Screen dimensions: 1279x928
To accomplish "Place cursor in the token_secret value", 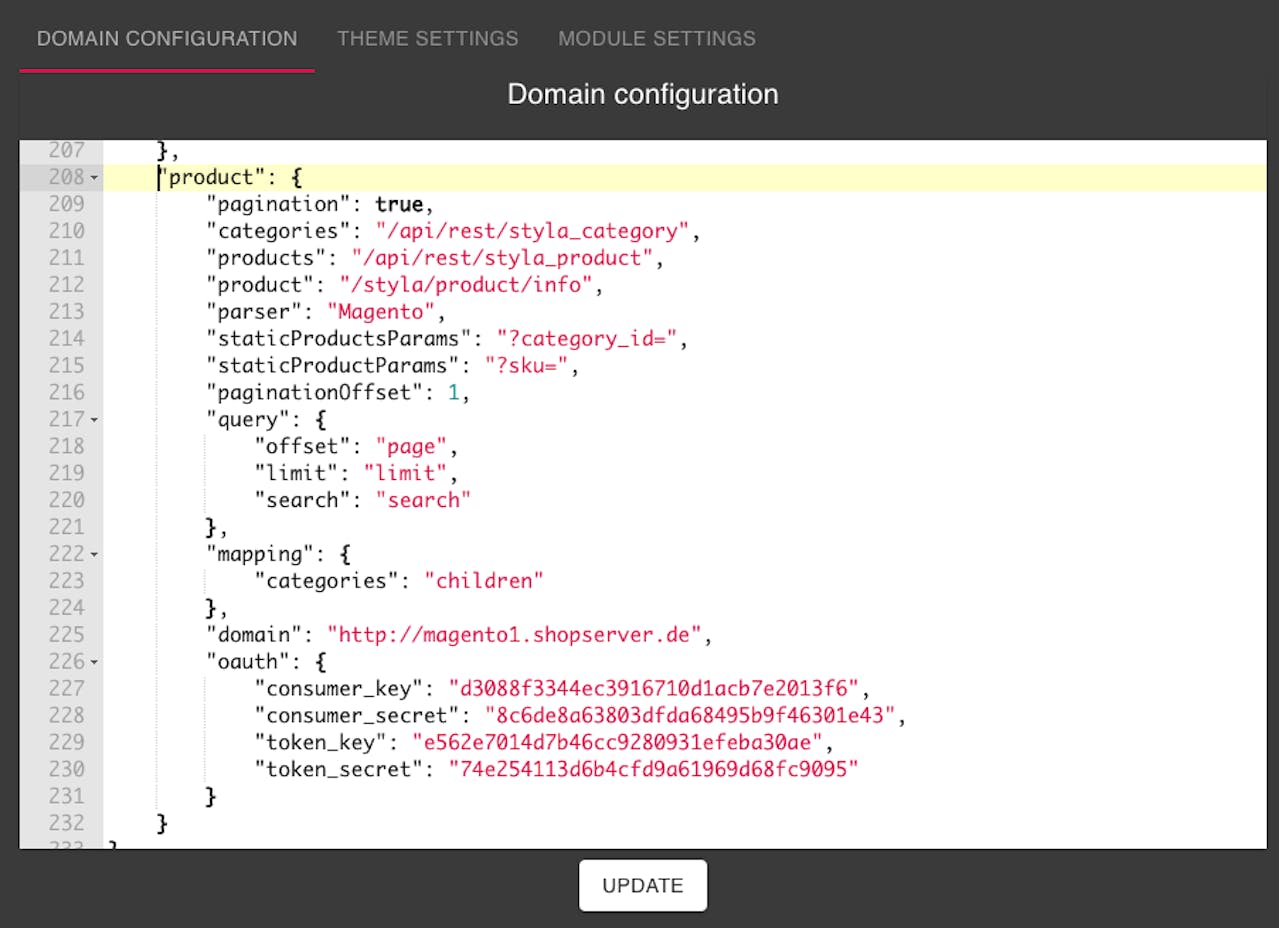I will point(653,770).
